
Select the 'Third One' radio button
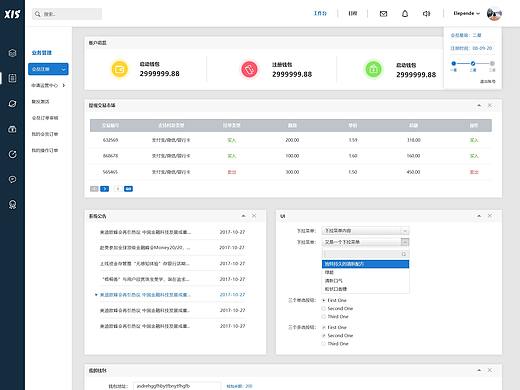[x=324, y=316]
